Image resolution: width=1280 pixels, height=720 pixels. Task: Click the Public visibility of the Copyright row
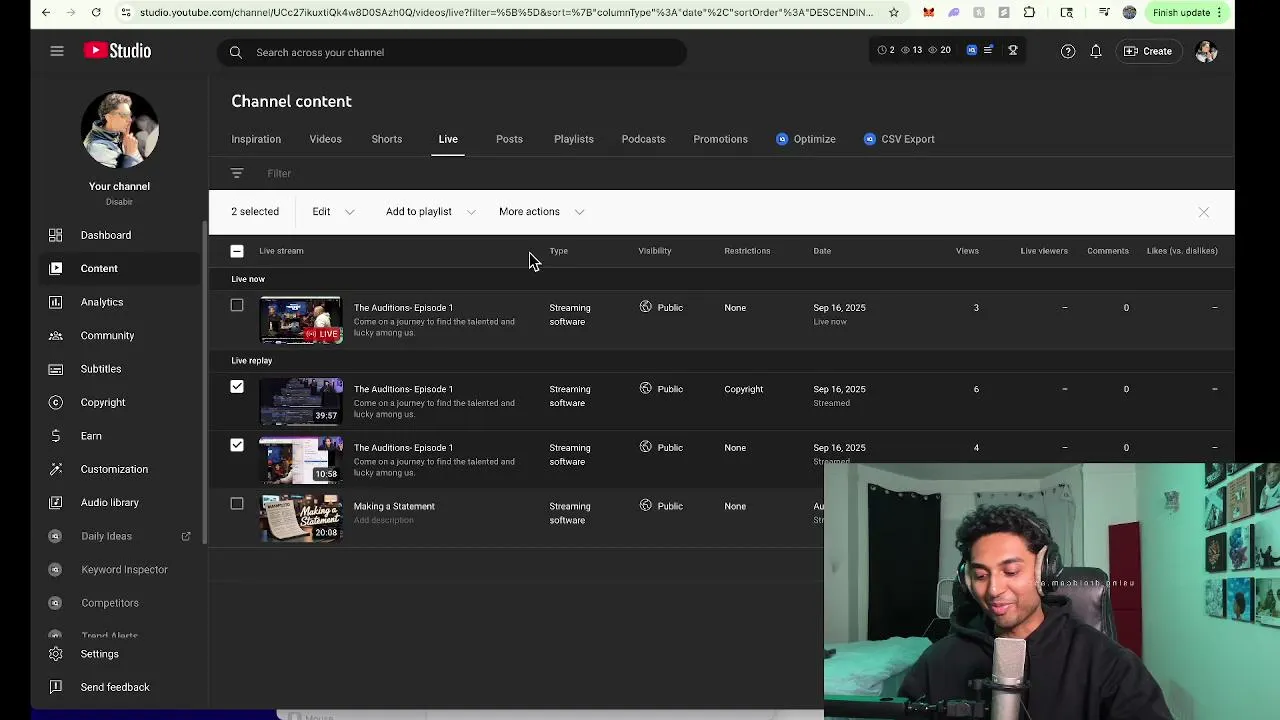(x=662, y=389)
